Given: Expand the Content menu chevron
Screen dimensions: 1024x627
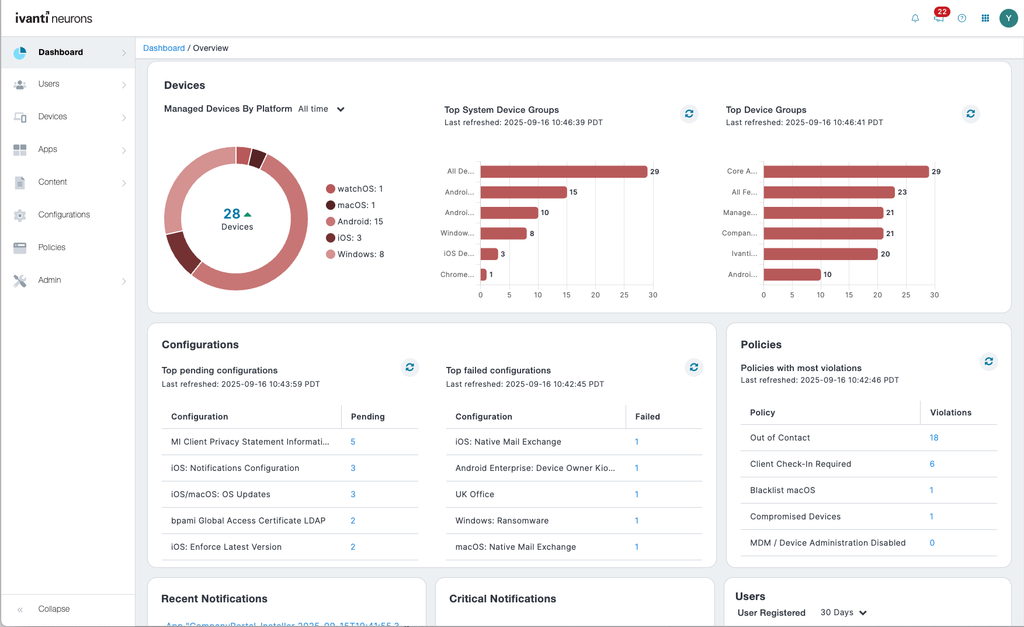Looking at the screenshot, I should [123, 183].
